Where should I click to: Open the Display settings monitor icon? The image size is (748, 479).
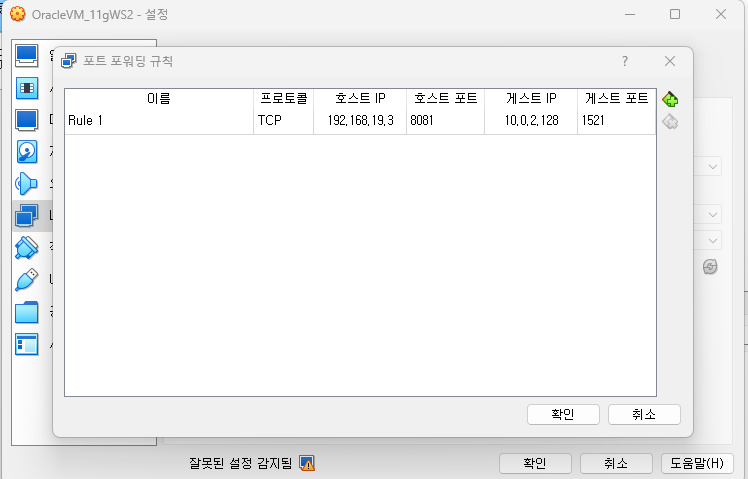pos(26,120)
